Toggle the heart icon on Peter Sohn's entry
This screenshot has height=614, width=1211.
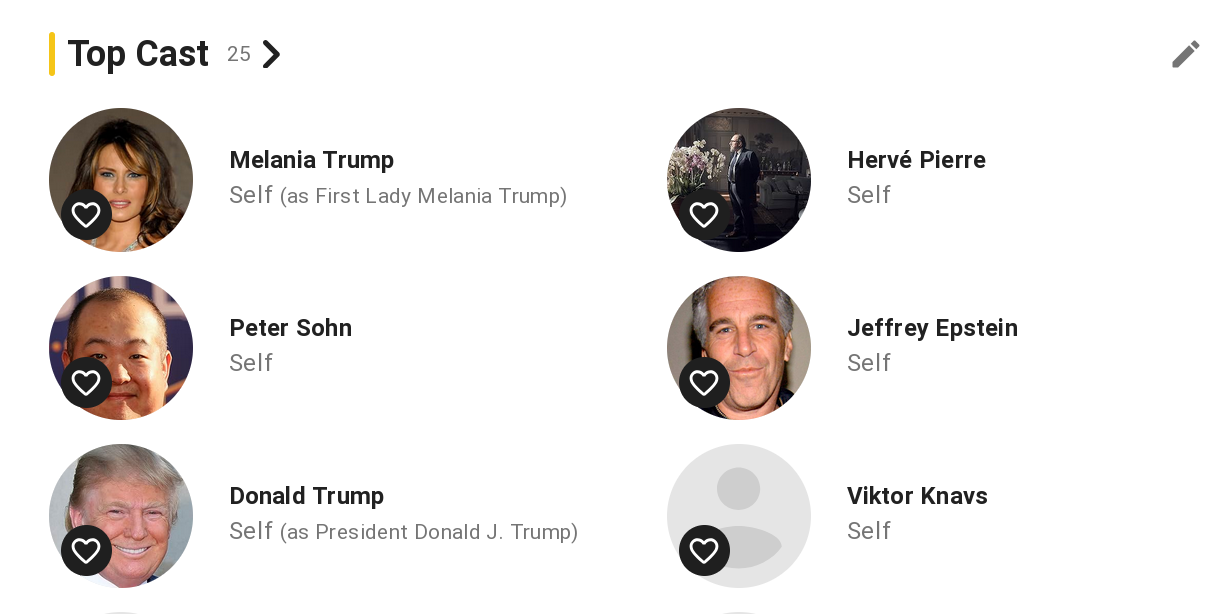86,382
